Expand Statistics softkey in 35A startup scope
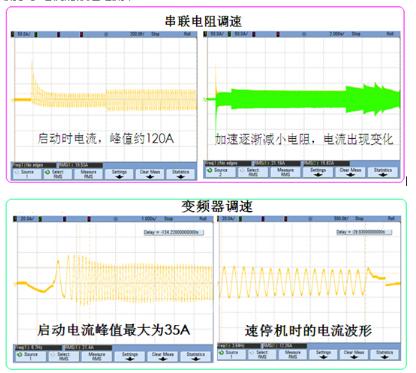 (x=196, y=356)
